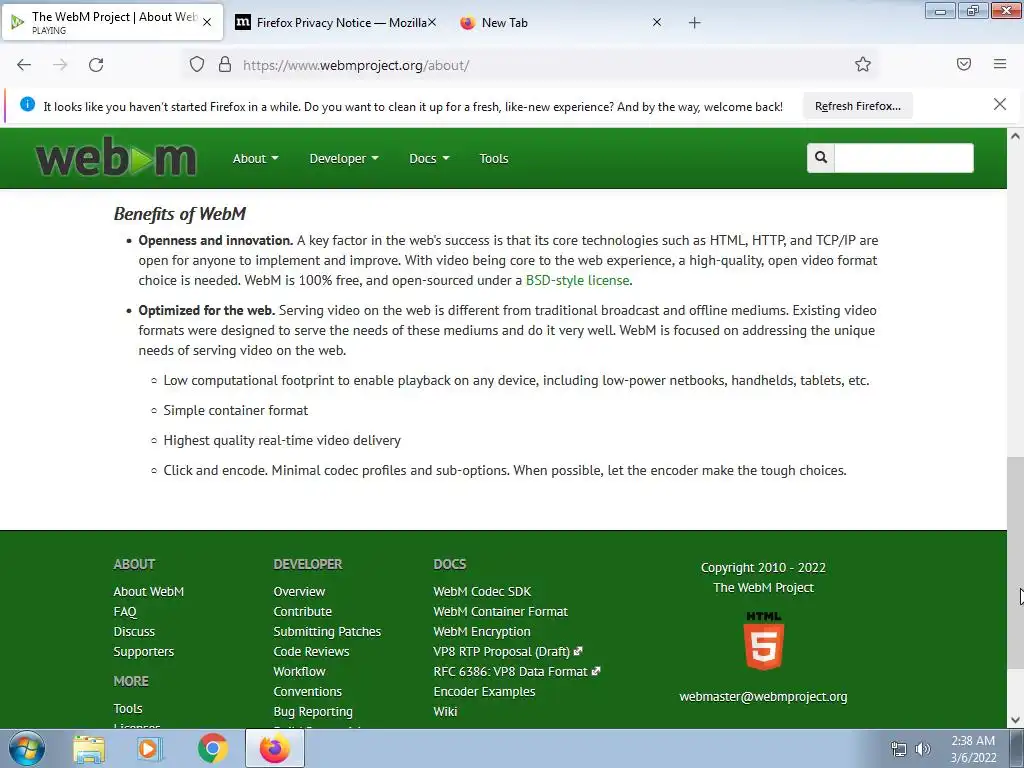Open the Windows Start menu orb
1024x768 pixels.
[x=27, y=748]
